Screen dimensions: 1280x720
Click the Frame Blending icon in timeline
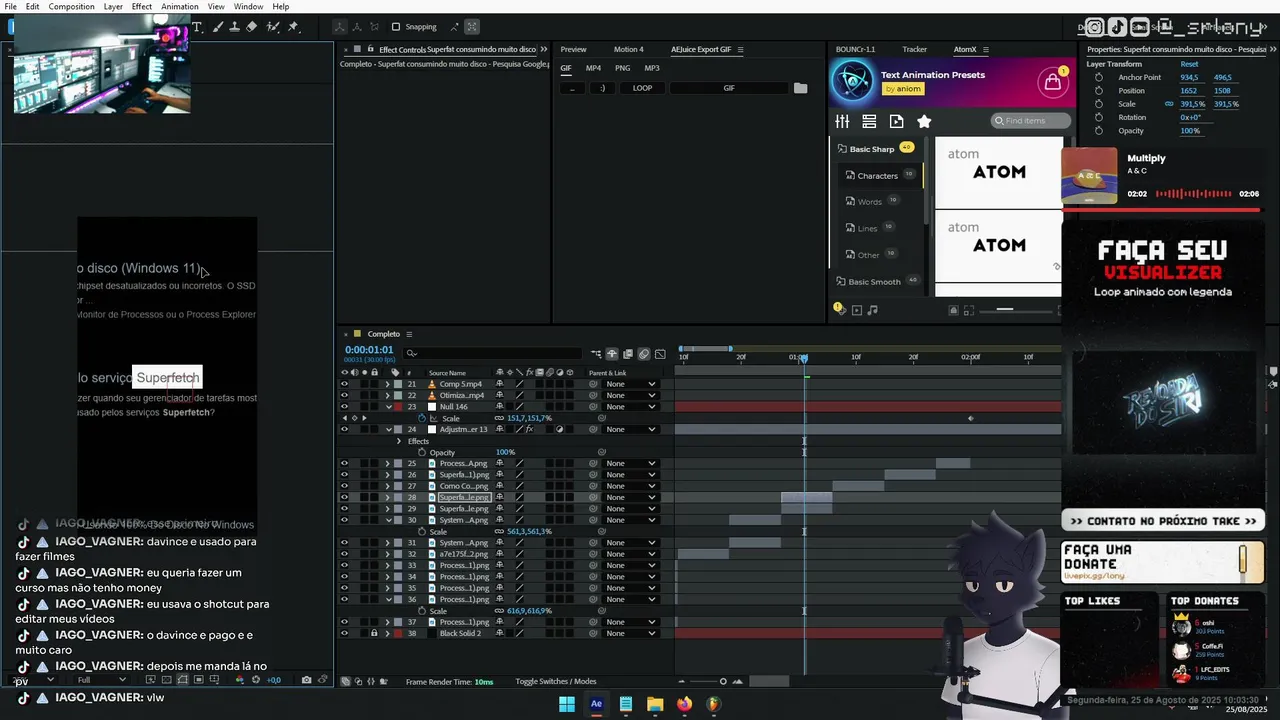[628, 354]
